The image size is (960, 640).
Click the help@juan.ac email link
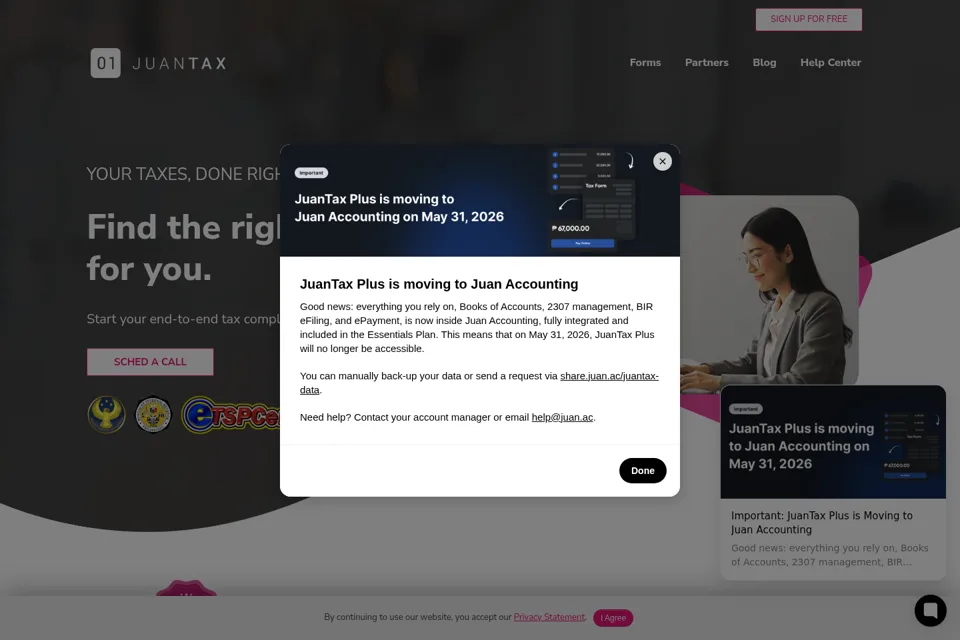pos(562,417)
